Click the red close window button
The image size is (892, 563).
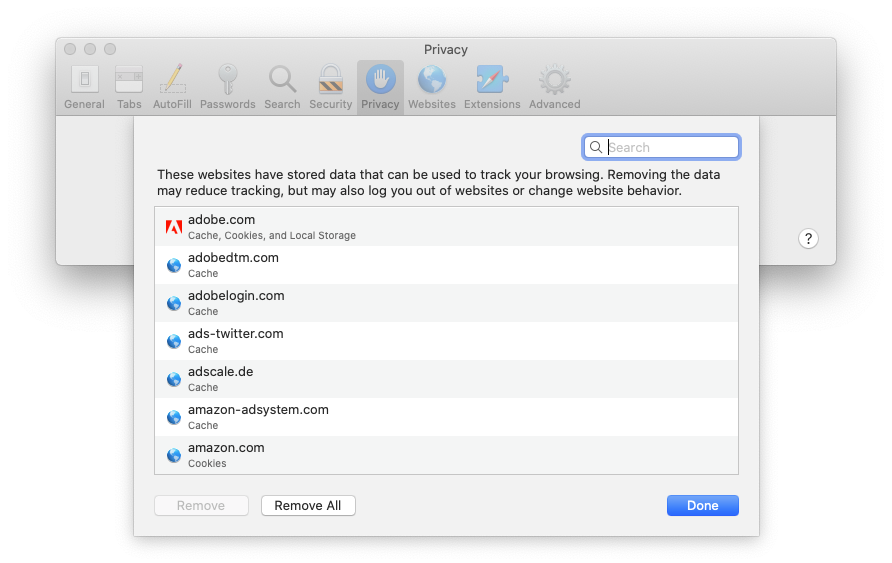coord(70,49)
